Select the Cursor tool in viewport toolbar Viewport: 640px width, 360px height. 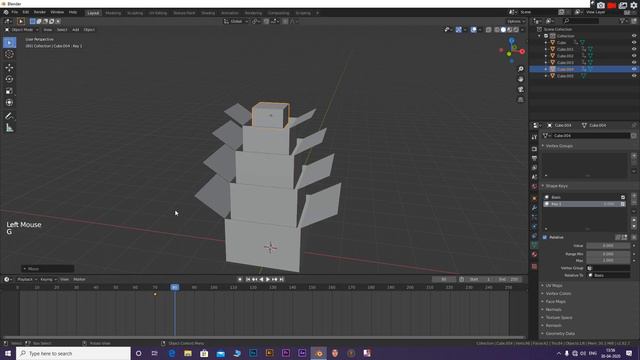pyautogui.click(x=9, y=54)
